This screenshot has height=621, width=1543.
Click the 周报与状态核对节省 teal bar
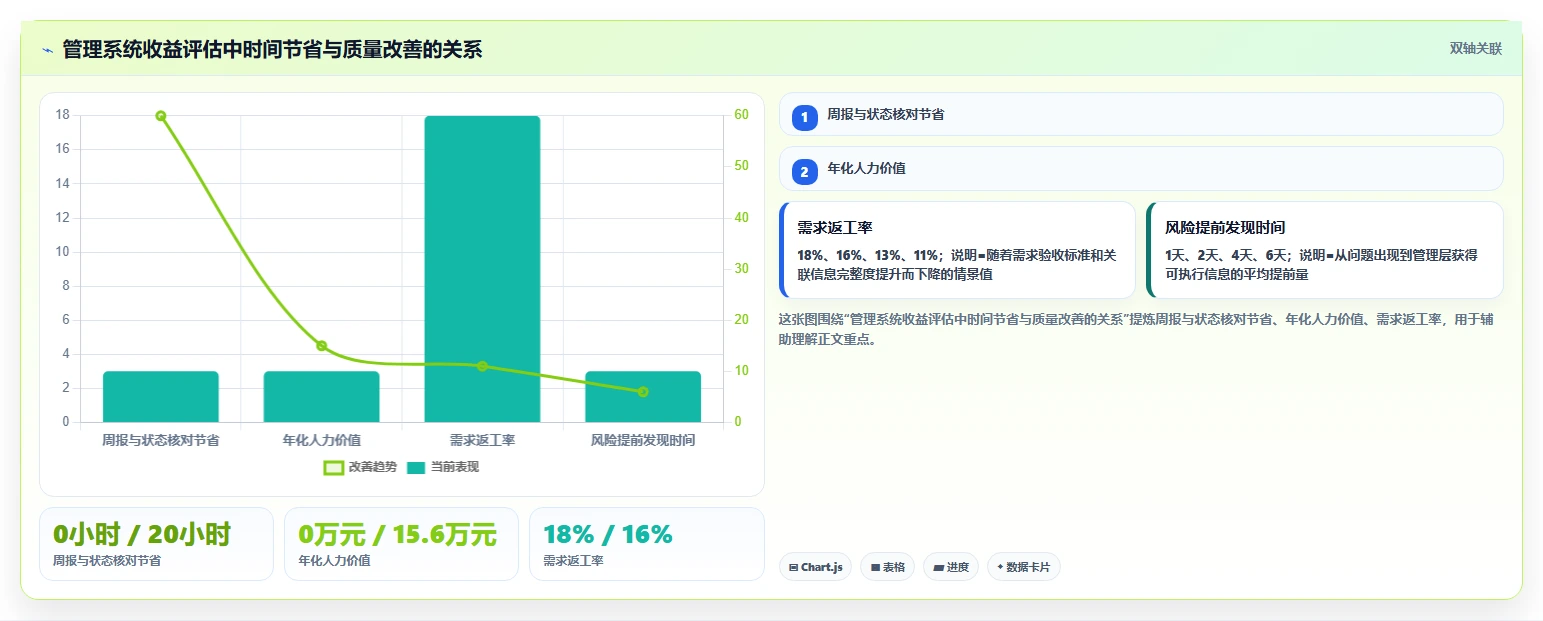[161, 397]
